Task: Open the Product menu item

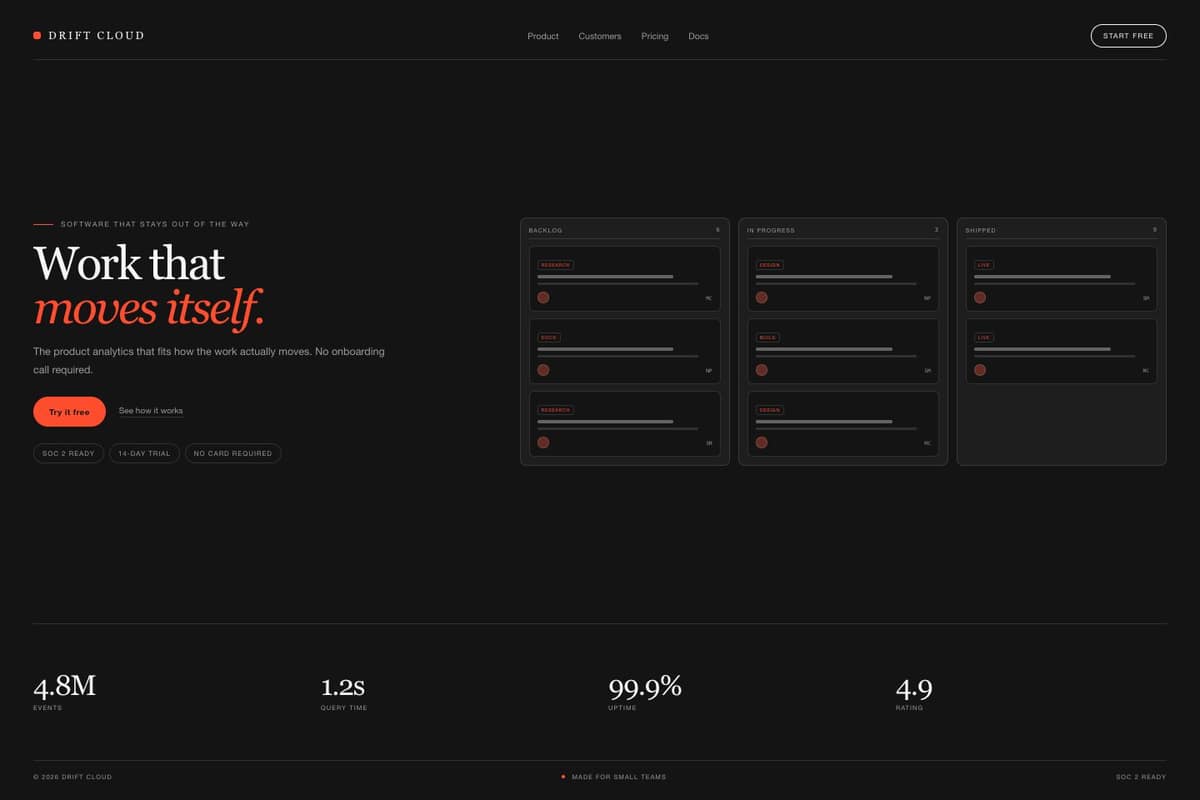Action: (543, 36)
